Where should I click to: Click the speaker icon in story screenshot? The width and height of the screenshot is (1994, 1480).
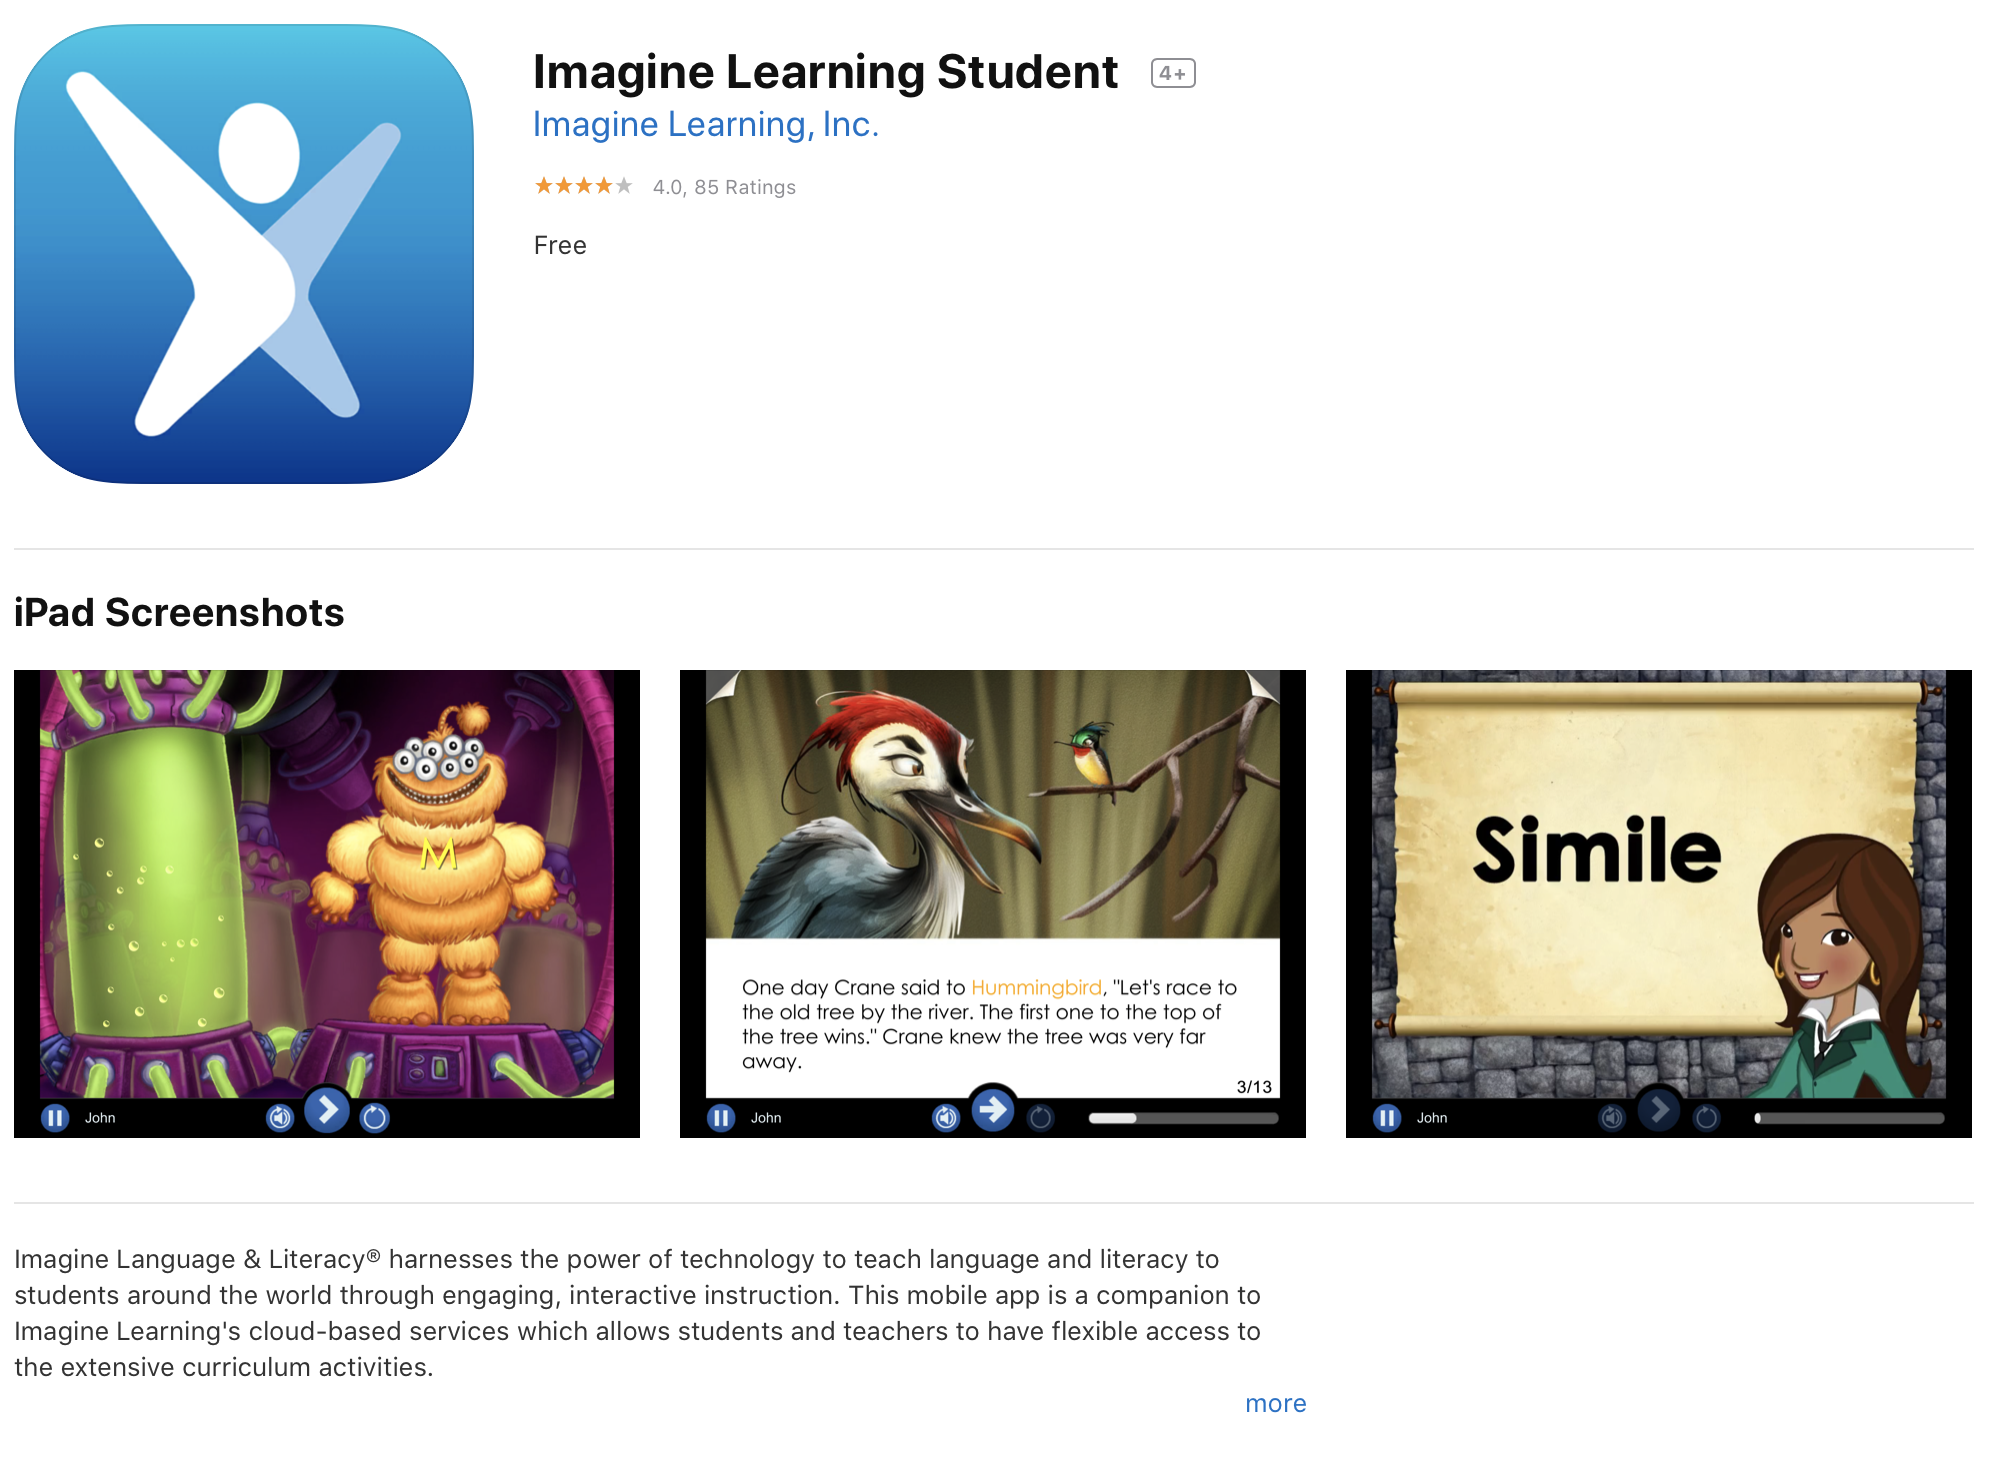tap(946, 1117)
